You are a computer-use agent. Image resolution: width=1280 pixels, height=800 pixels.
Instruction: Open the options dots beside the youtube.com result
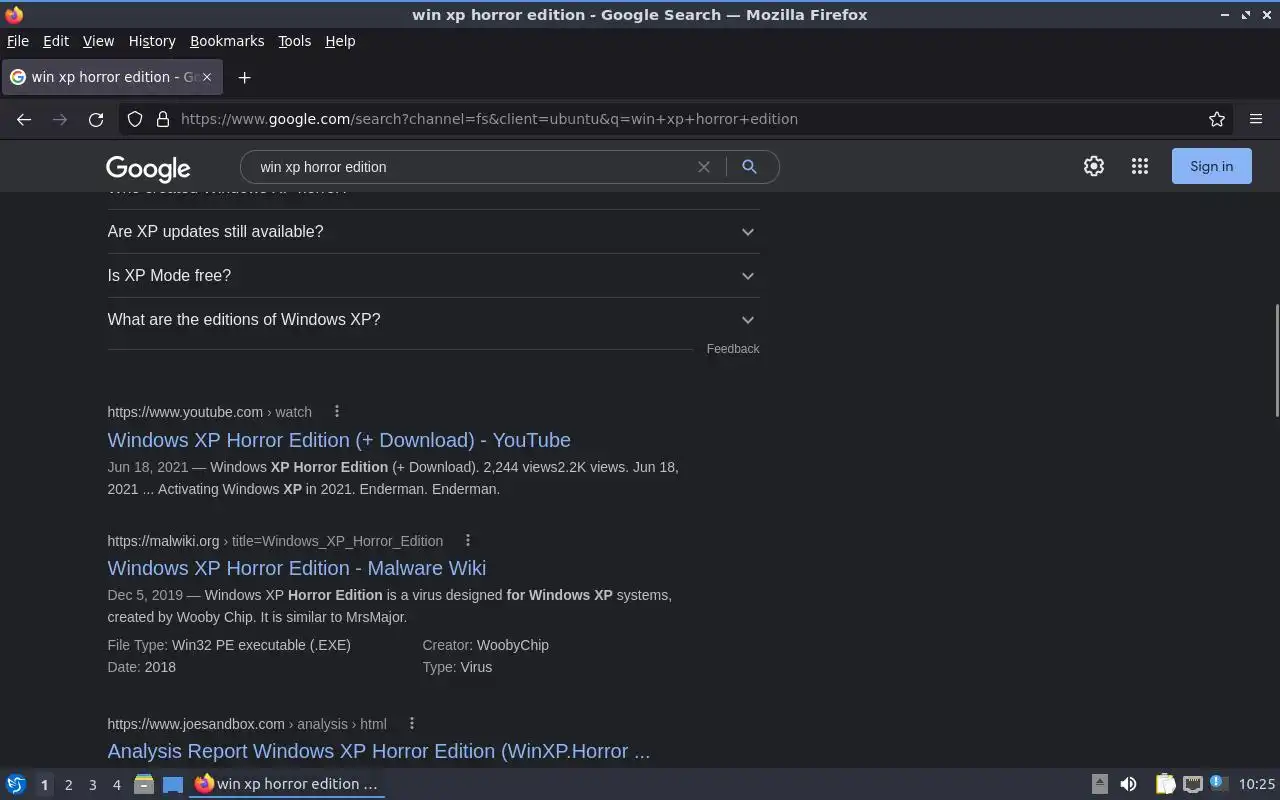pos(337,411)
